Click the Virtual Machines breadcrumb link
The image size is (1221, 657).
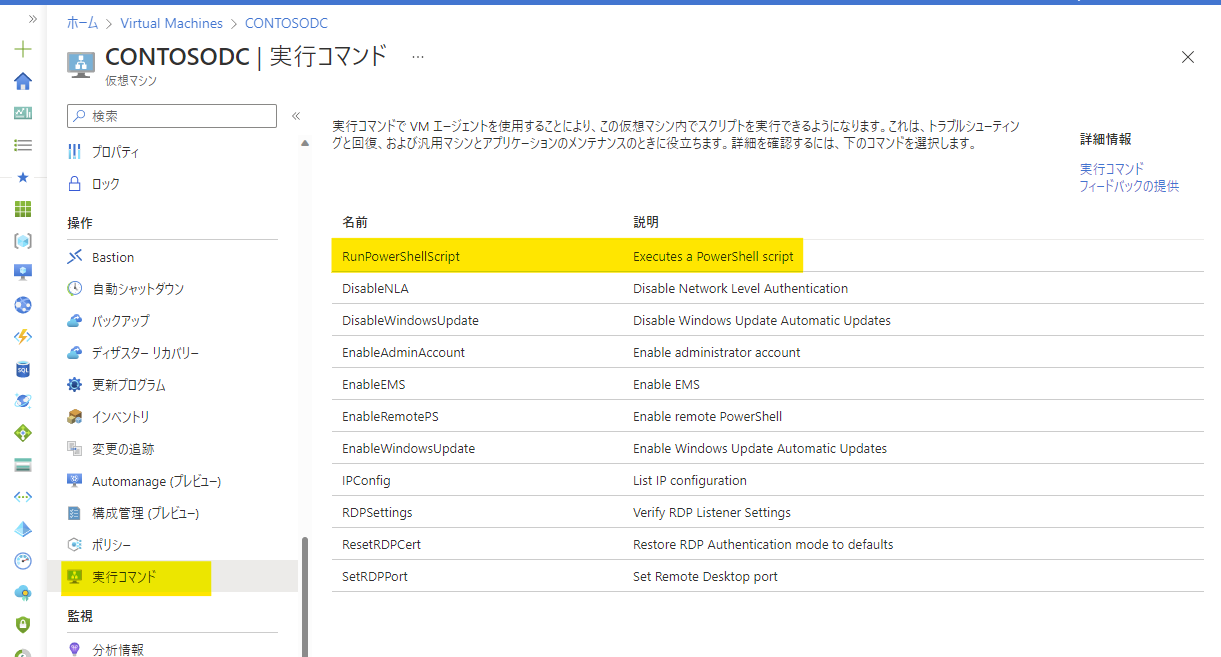click(170, 23)
